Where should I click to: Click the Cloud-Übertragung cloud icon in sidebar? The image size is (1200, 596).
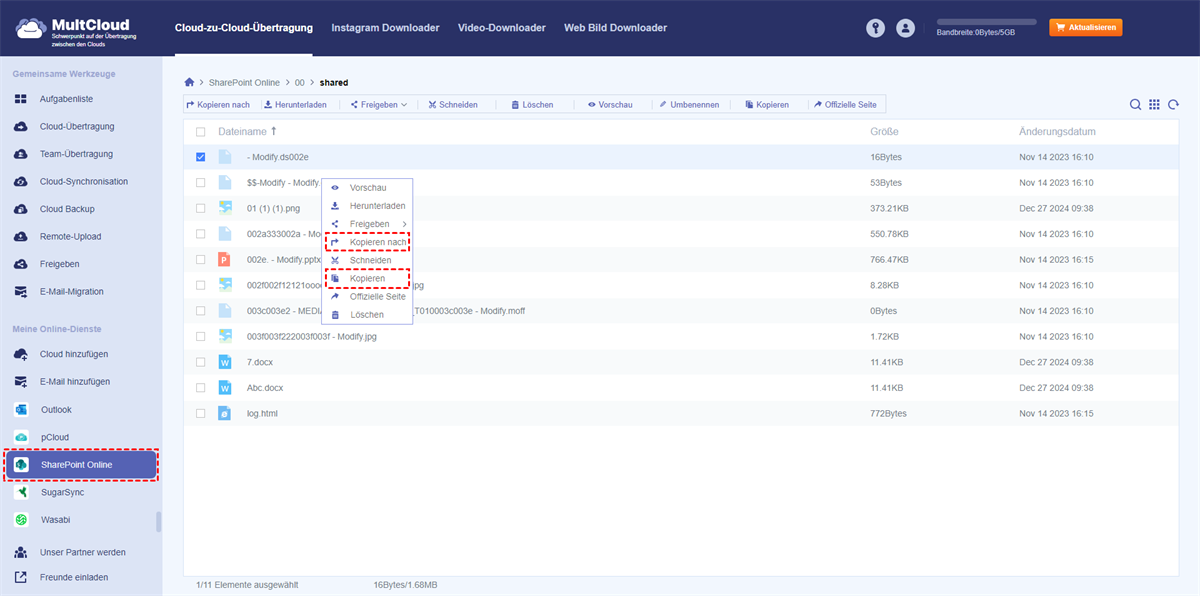click(x=20, y=127)
